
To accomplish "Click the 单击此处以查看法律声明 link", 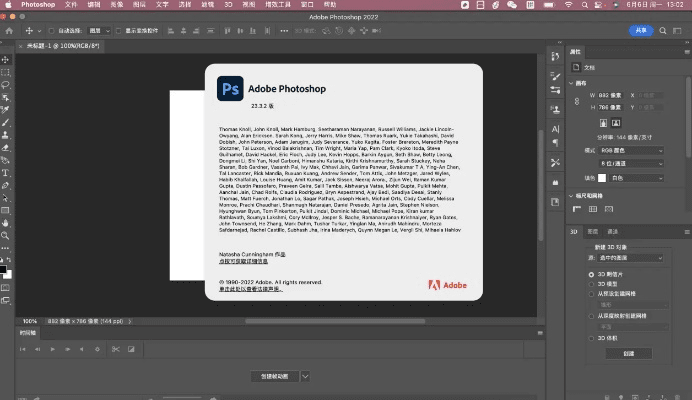I will (x=250, y=291).
